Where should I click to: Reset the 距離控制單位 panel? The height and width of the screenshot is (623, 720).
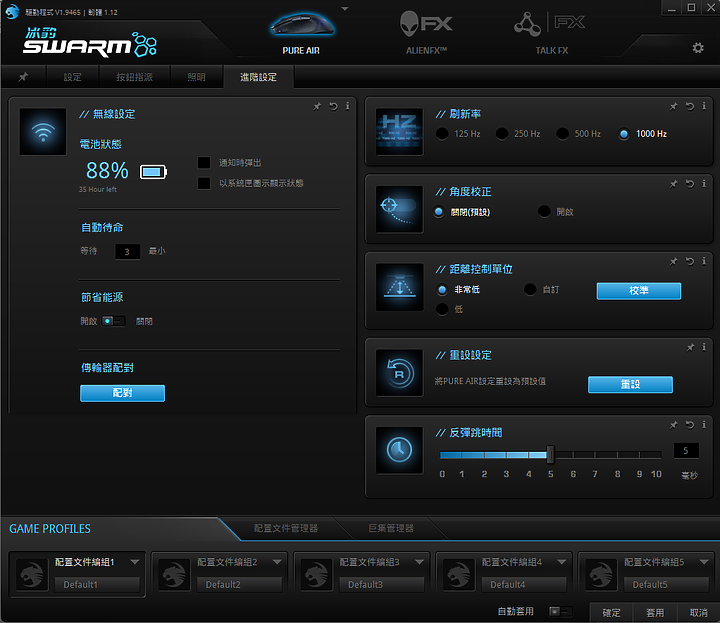(690, 262)
